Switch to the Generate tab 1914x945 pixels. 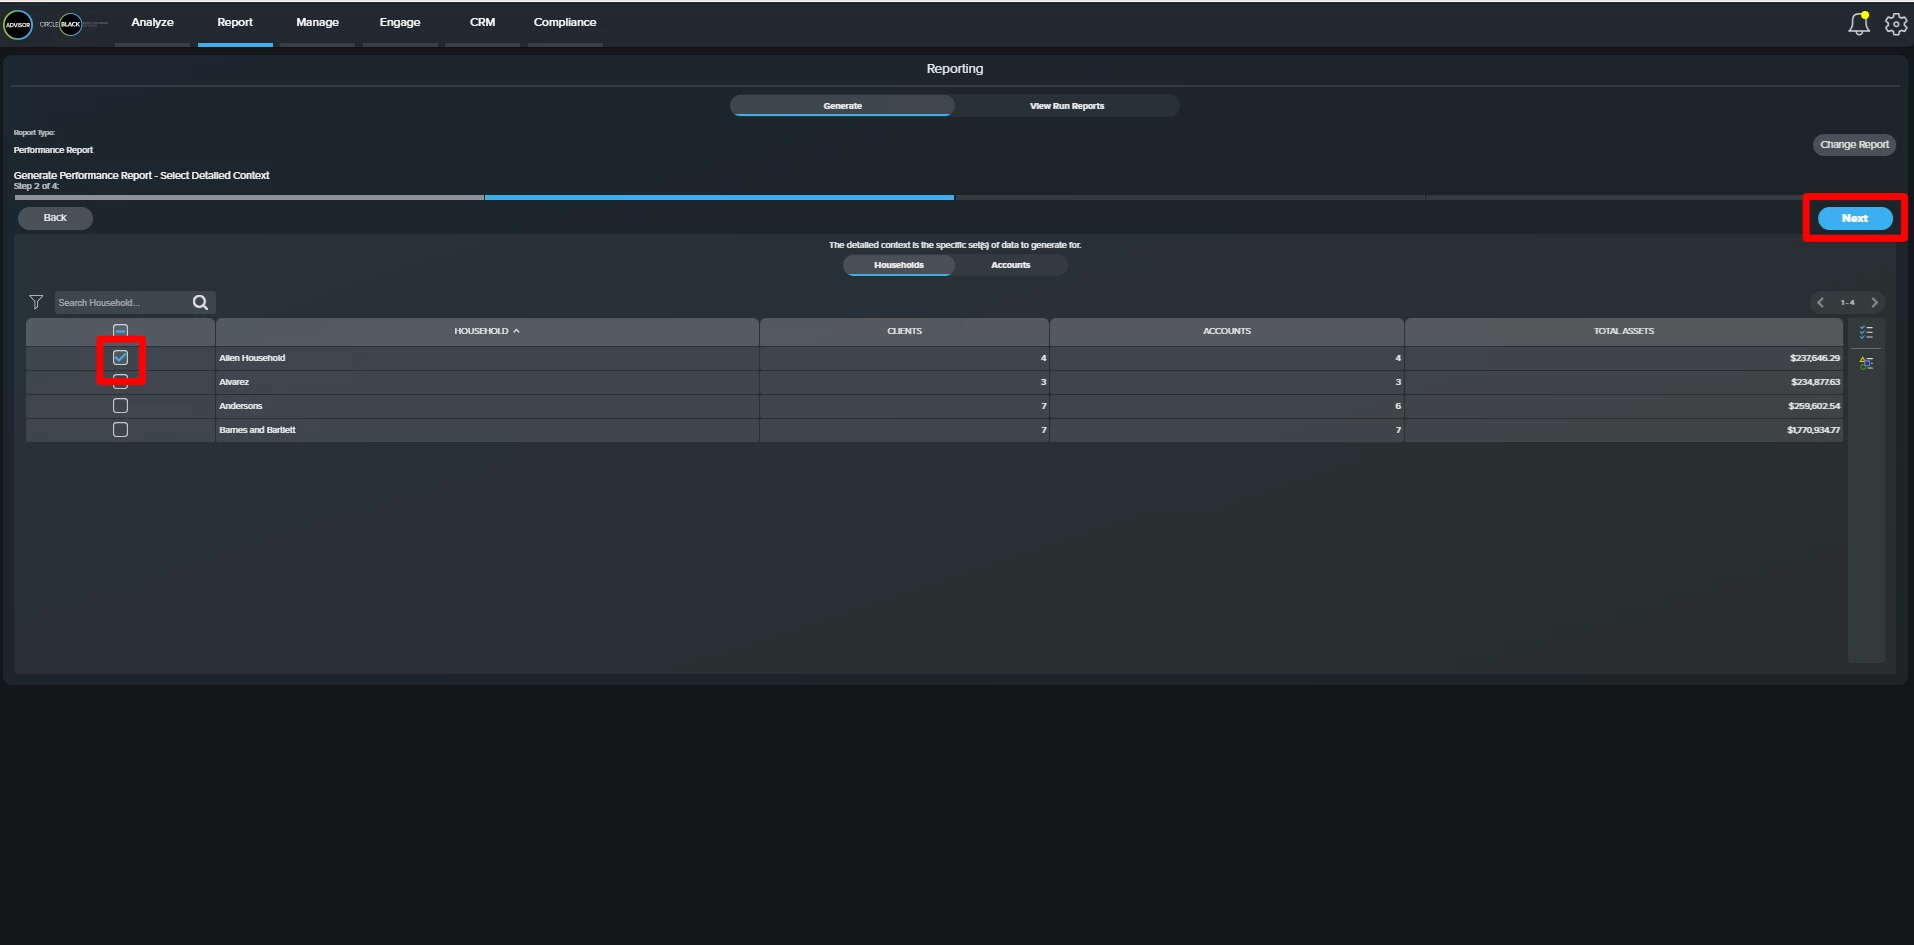coord(842,106)
